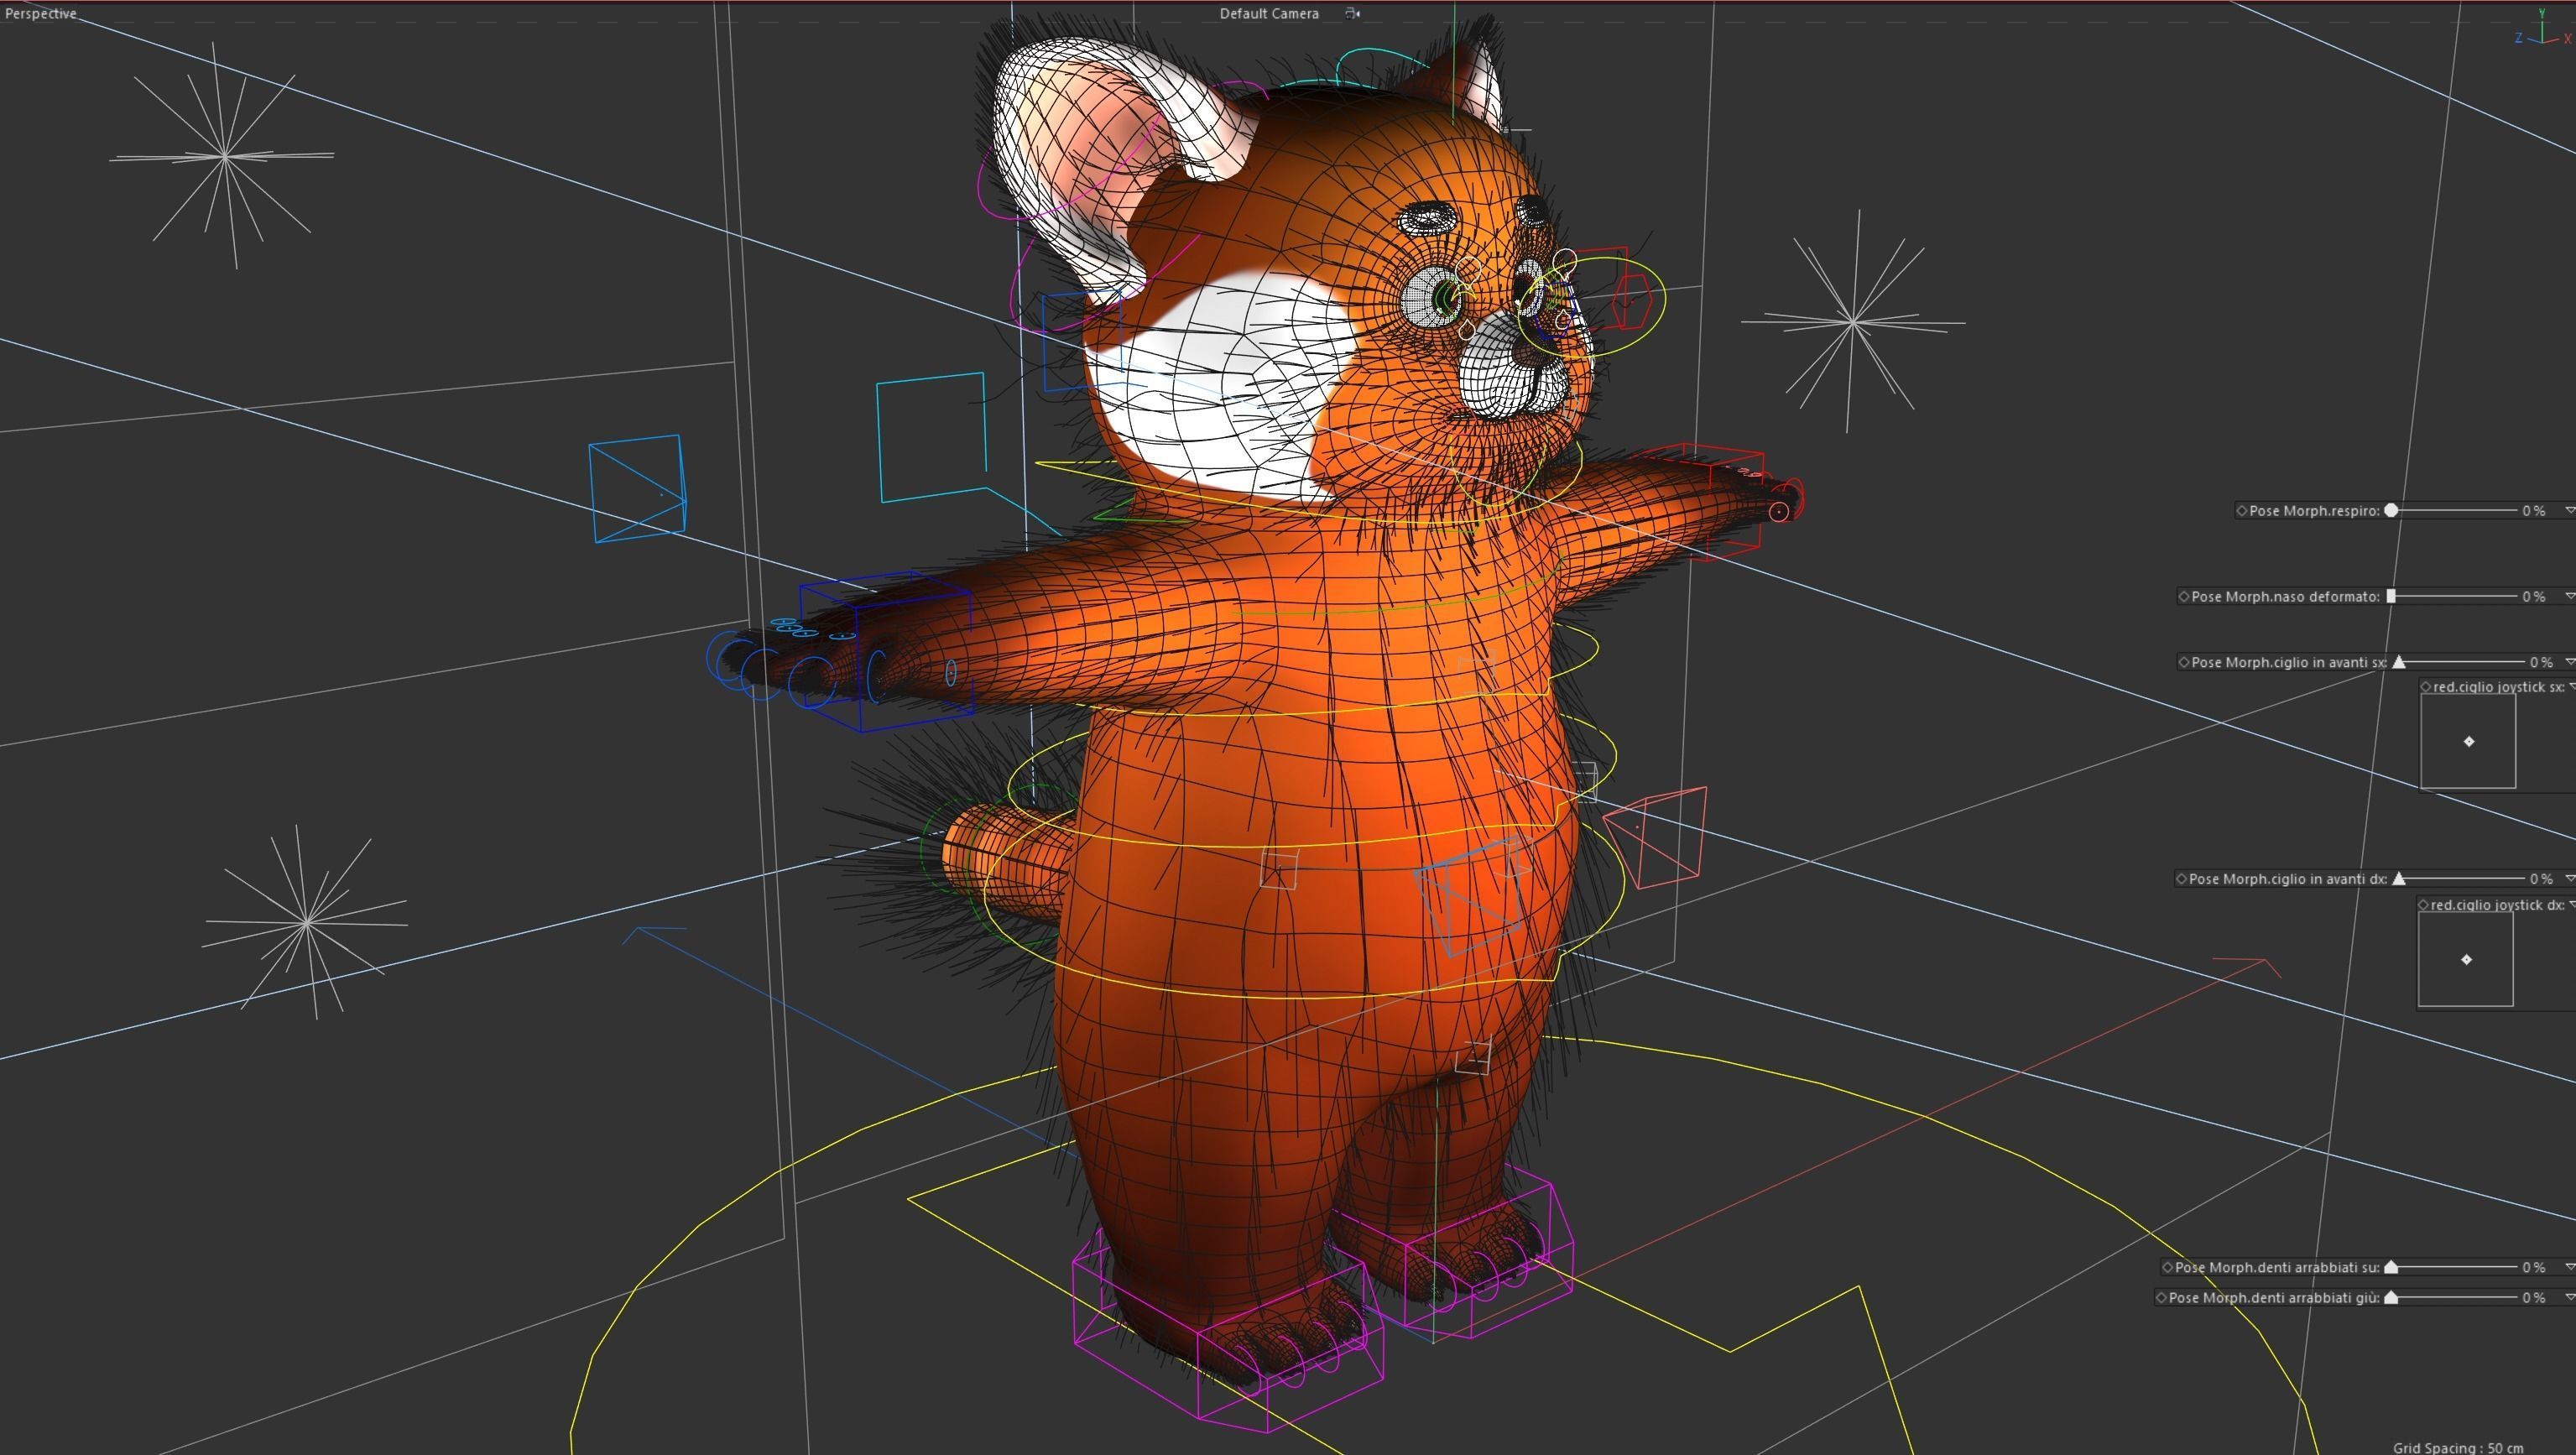Open the dropdown arrow for naso deformato
Image resolution: width=2576 pixels, height=1455 pixels.
(x=2569, y=597)
